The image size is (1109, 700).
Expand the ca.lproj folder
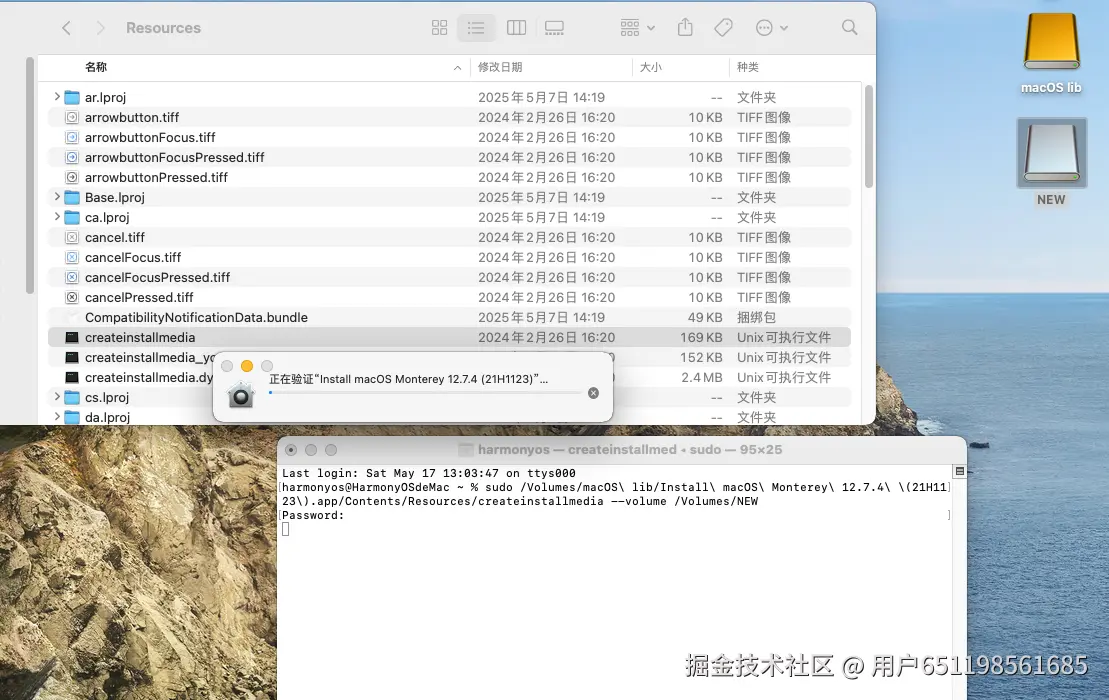pyautogui.click(x=57, y=217)
